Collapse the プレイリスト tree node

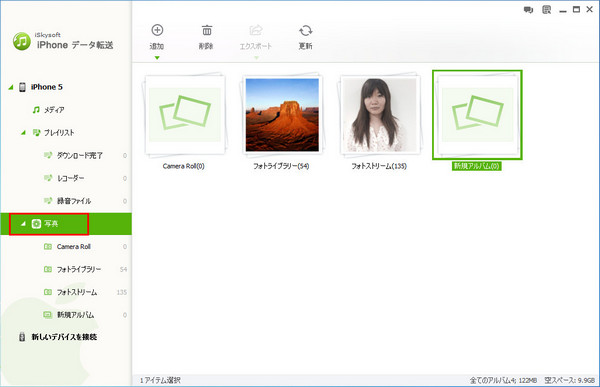23,133
